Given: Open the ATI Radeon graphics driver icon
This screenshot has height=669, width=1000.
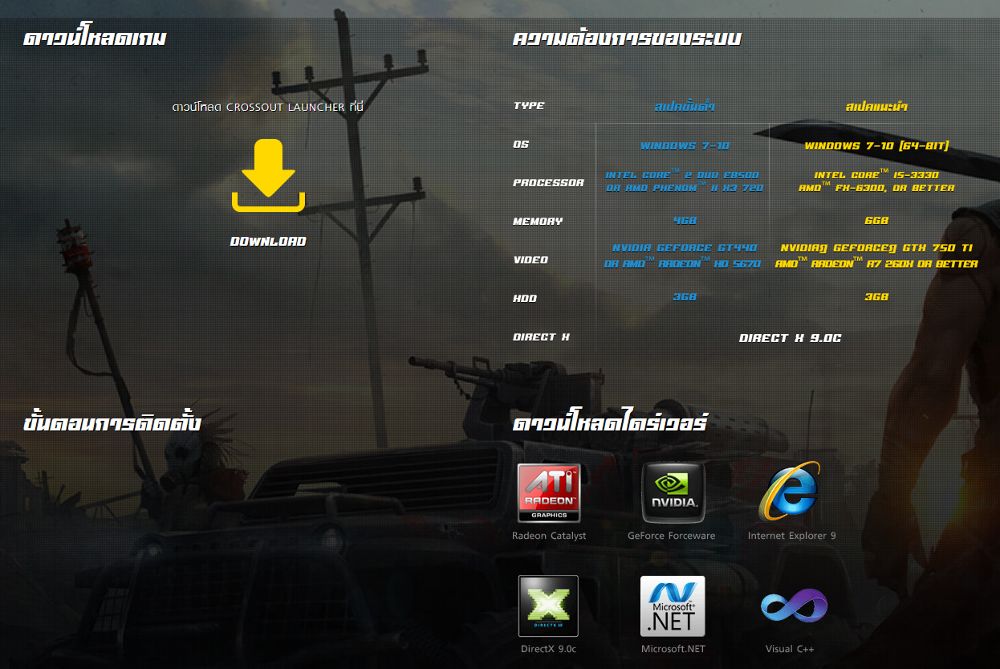Looking at the screenshot, I should (x=548, y=492).
